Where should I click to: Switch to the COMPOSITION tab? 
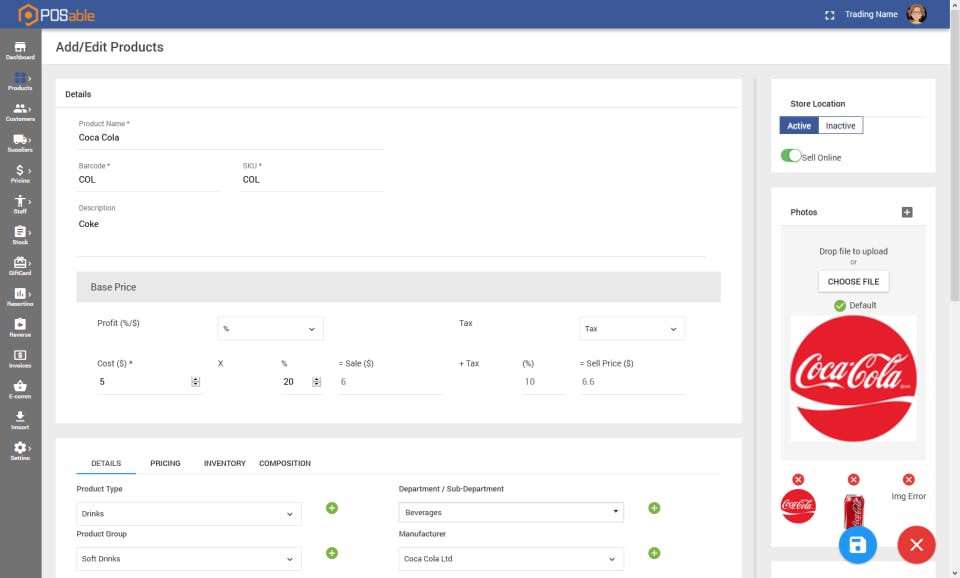tap(285, 463)
